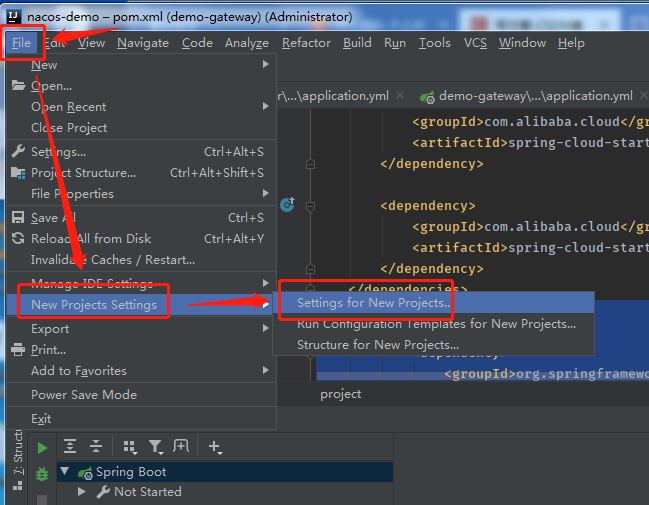This screenshot has height=505, width=649.
Task: Open the Refactor menu
Action: (x=306, y=43)
